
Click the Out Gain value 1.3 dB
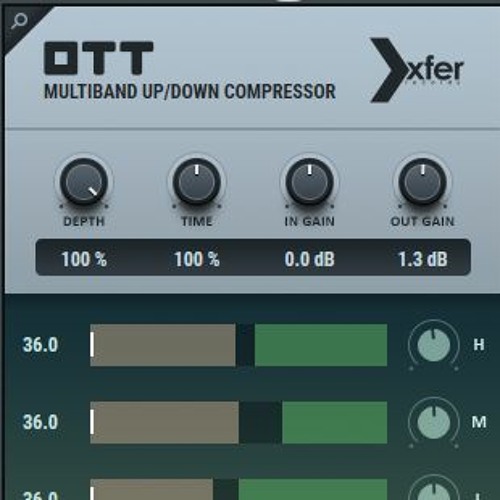[x=423, y=259]
